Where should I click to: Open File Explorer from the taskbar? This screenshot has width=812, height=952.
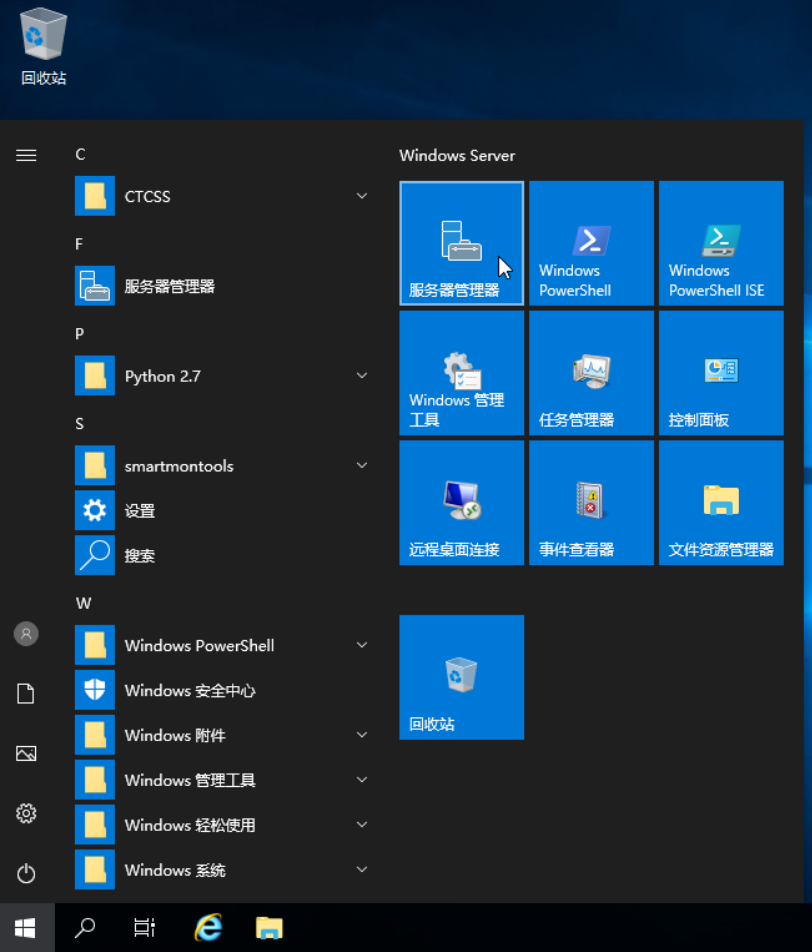click(269, 928)
